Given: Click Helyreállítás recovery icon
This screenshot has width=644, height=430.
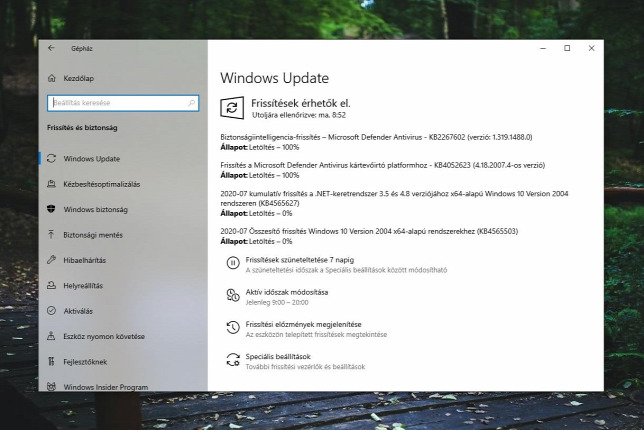Looking at the screenshot, I should 51,285.
